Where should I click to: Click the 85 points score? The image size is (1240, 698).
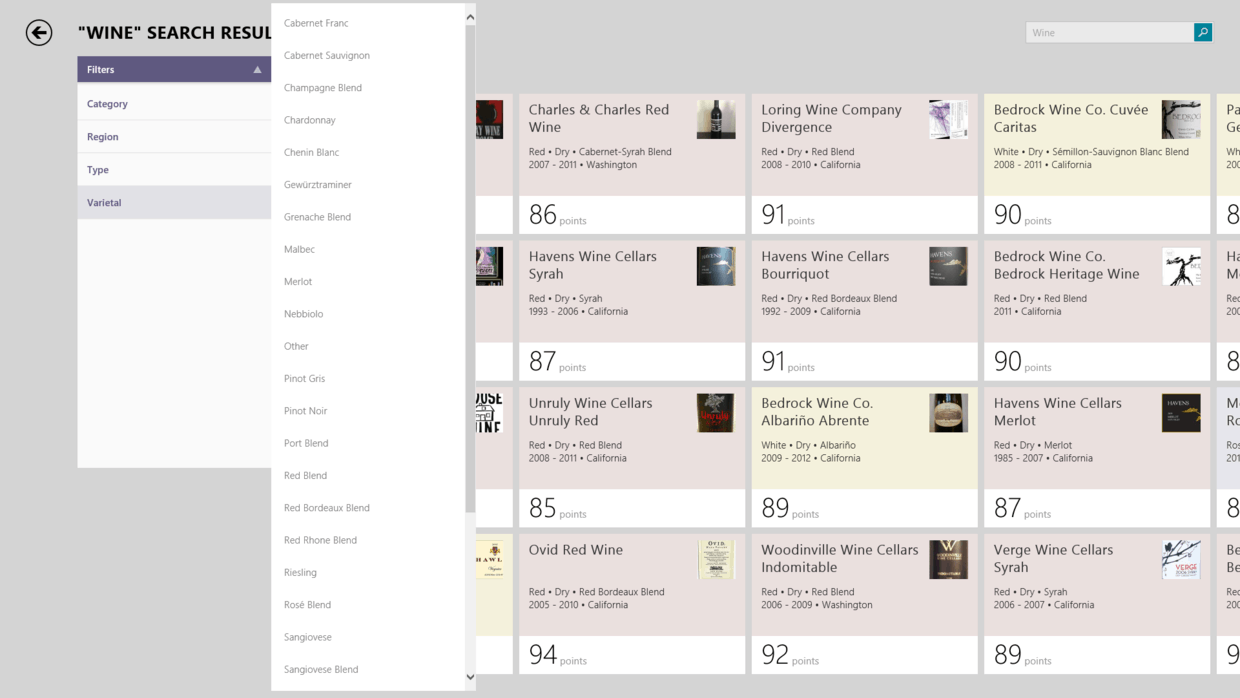pyautogui.click(x=557, y=508)
